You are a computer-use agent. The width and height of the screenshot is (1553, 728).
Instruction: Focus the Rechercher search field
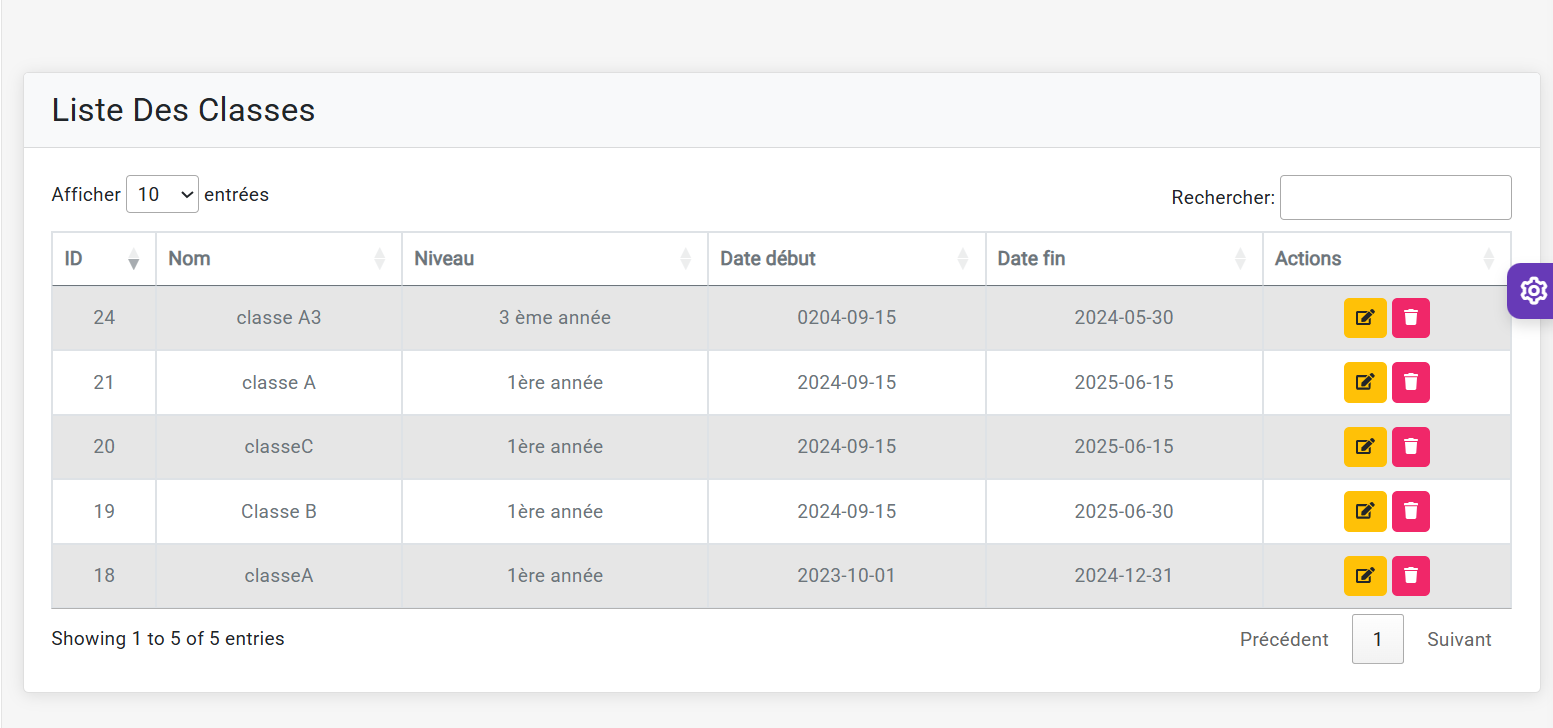tap(1395, 198)
